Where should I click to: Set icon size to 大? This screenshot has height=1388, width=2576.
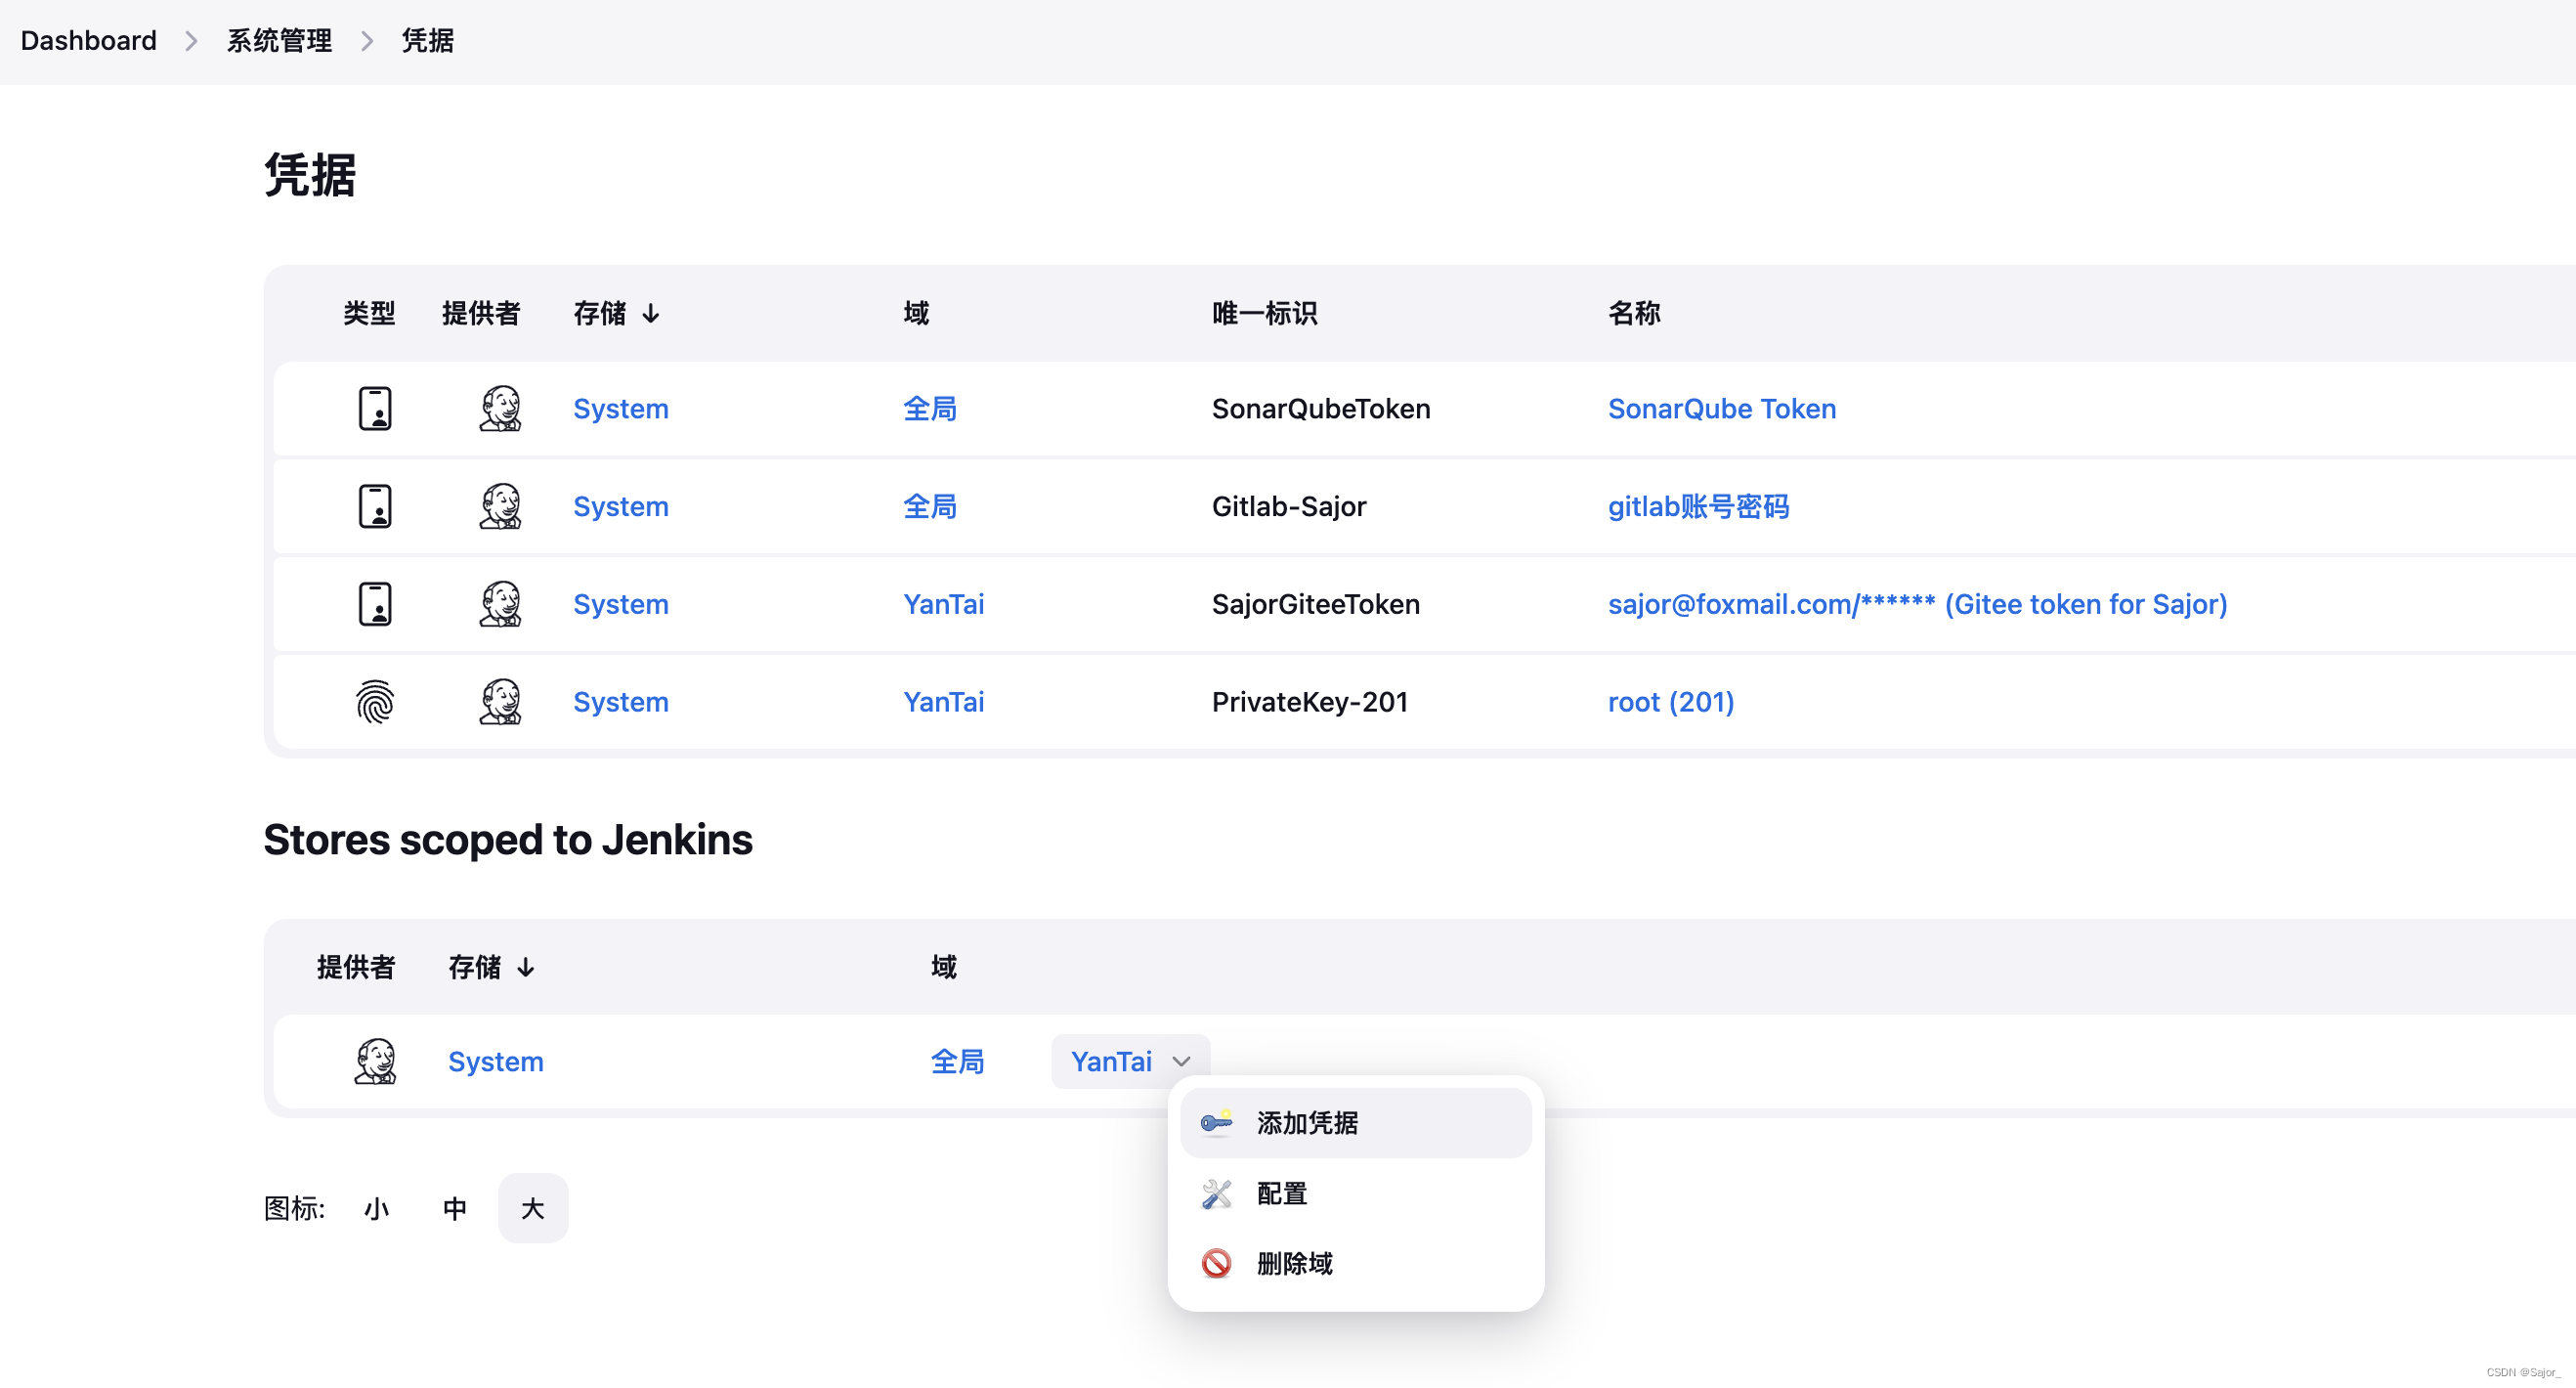533,1209
